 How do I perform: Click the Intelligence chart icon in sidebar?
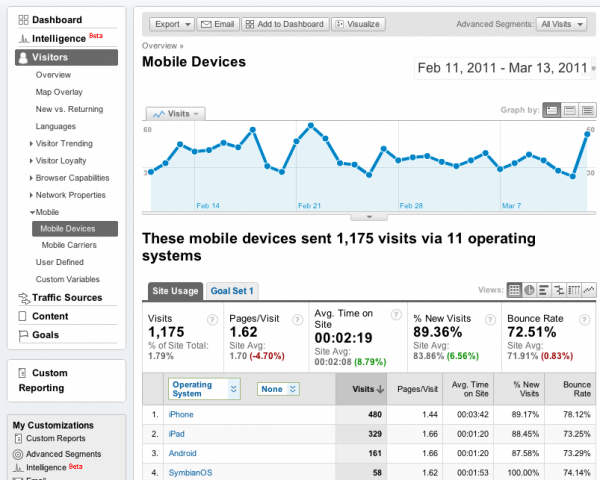coord(24,39)
